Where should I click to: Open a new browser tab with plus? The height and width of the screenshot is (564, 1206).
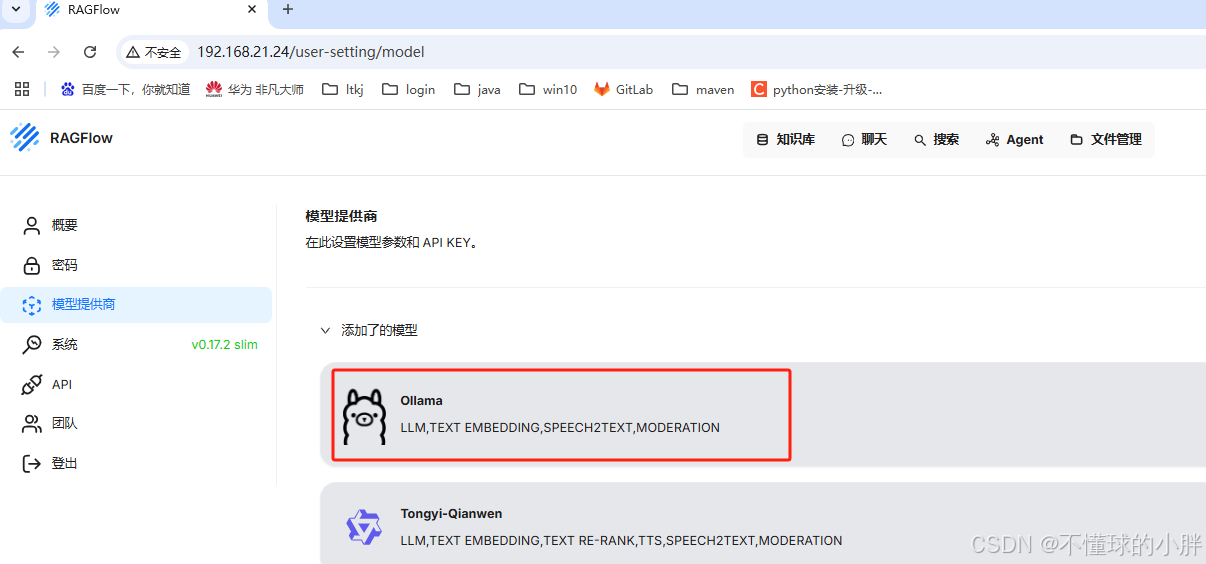288,10
